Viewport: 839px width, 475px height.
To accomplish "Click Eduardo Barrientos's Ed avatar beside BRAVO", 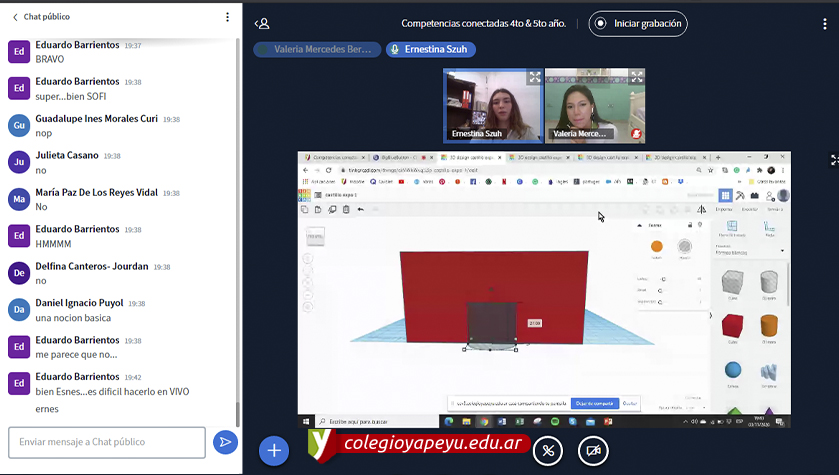I will click(x=18, y=52).
